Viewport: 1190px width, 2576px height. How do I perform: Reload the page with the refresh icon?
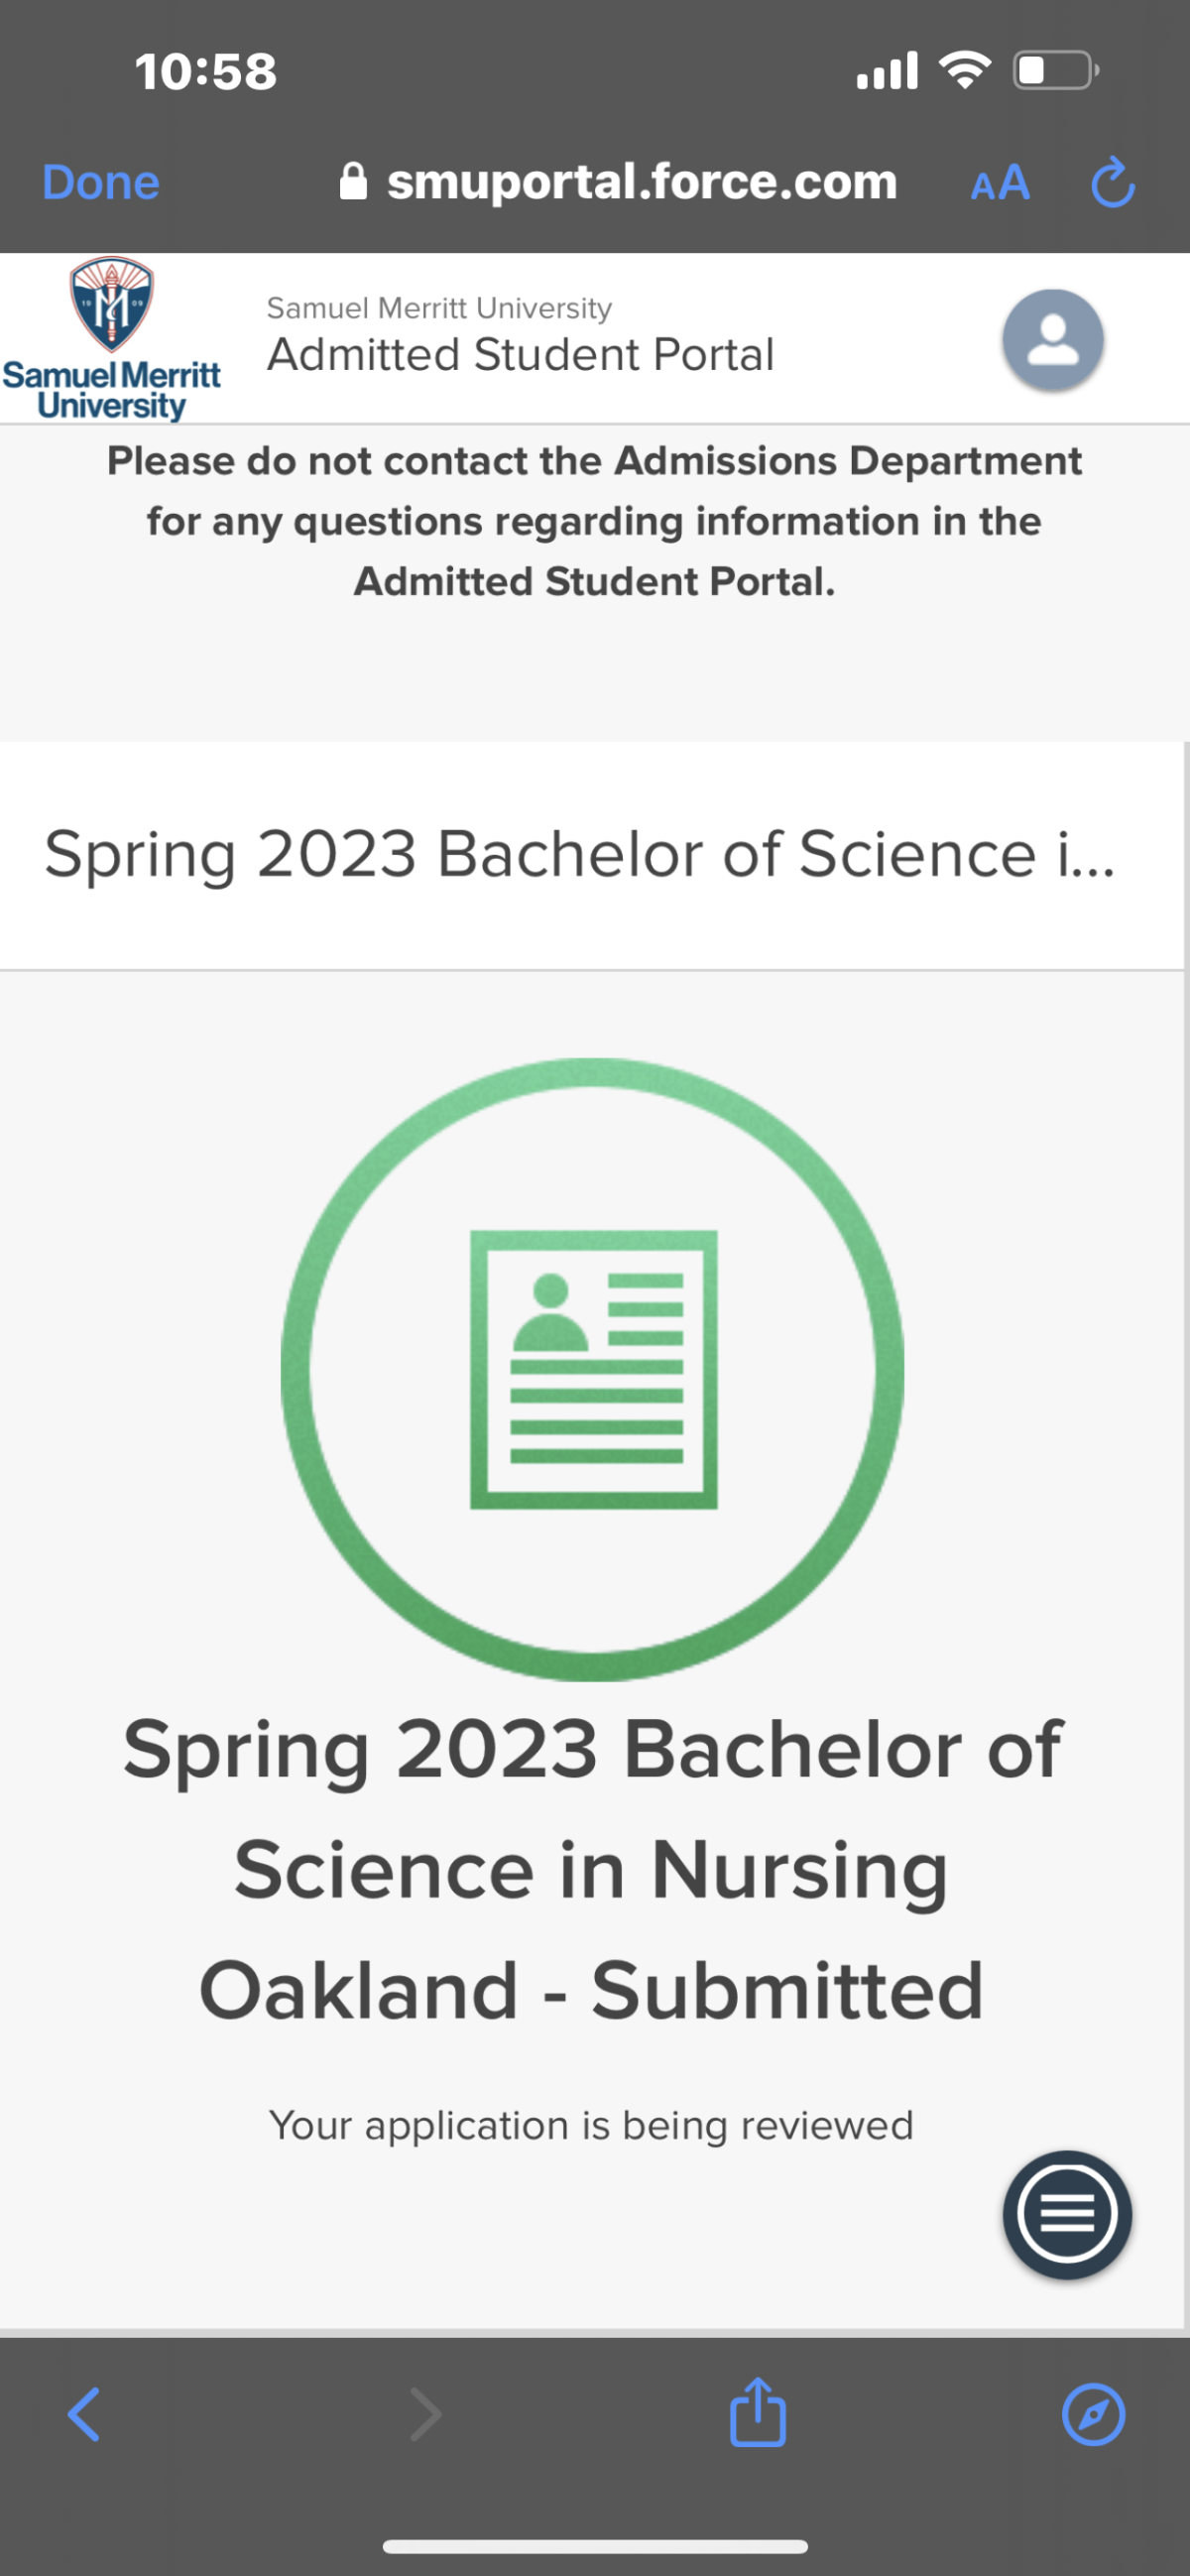coord(1112,183)
